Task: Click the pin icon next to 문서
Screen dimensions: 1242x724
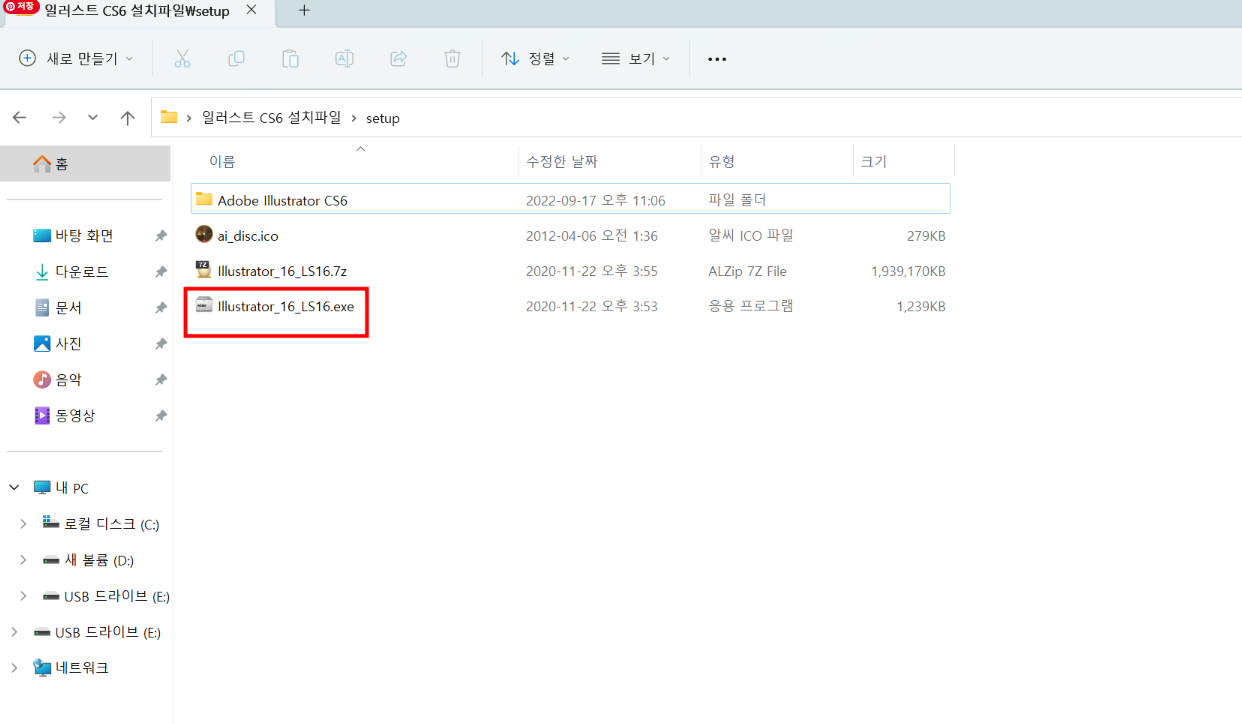Action: [x=160, y=308]
